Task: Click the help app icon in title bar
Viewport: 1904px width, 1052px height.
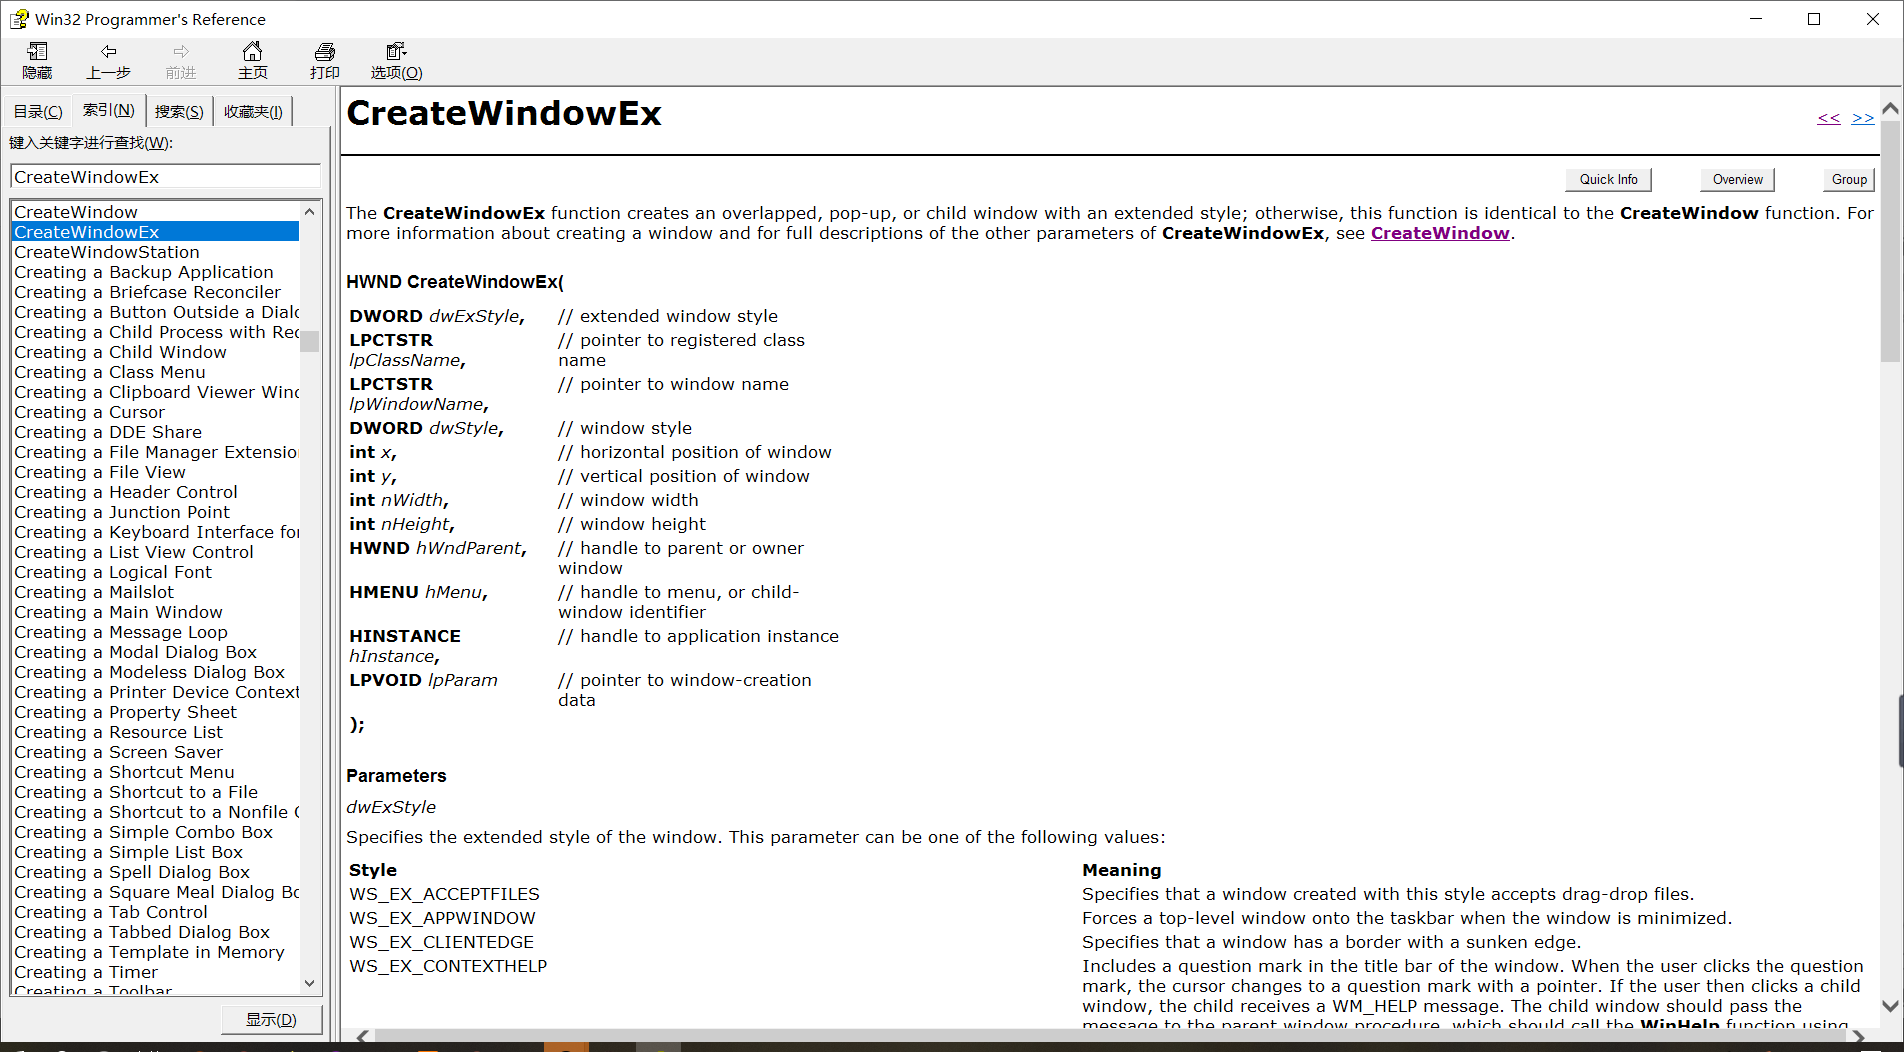Action: [19, 19]
